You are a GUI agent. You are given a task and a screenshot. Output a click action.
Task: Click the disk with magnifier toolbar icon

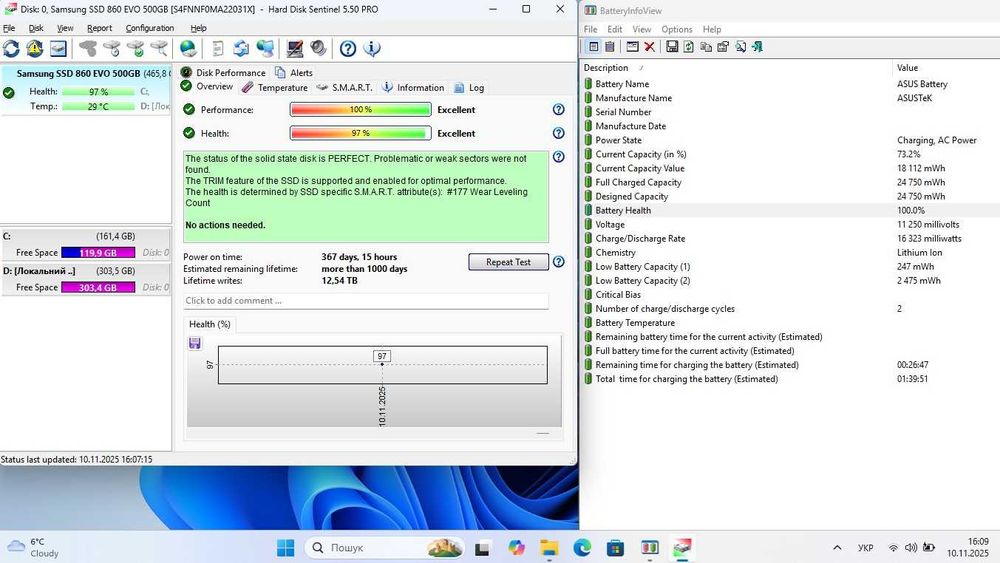(x=159, y=48)
